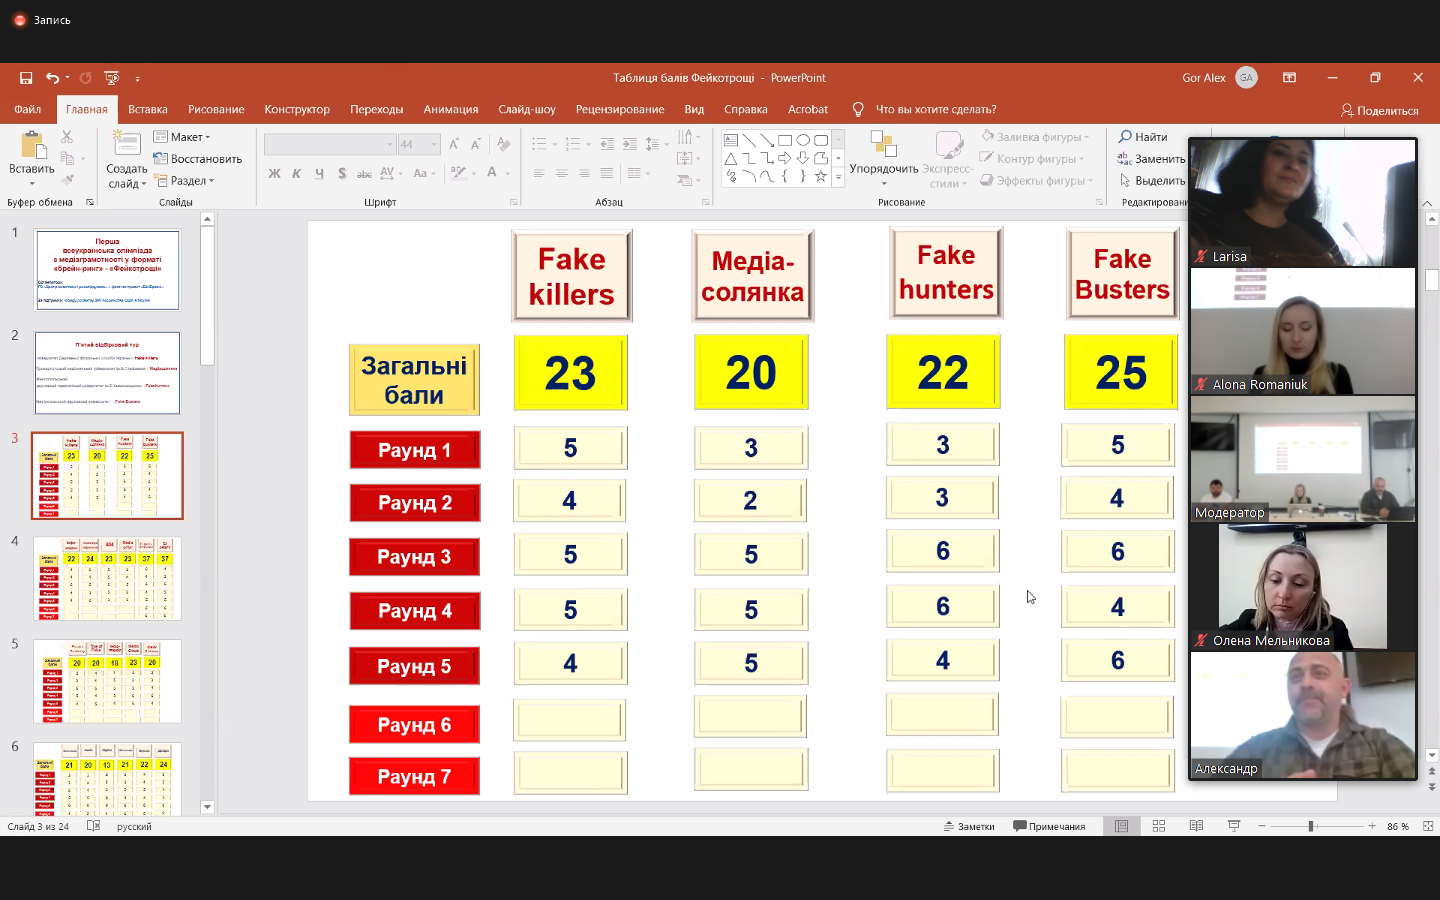
Task: Click the Создать слайд icon
Action: point(127,147)
